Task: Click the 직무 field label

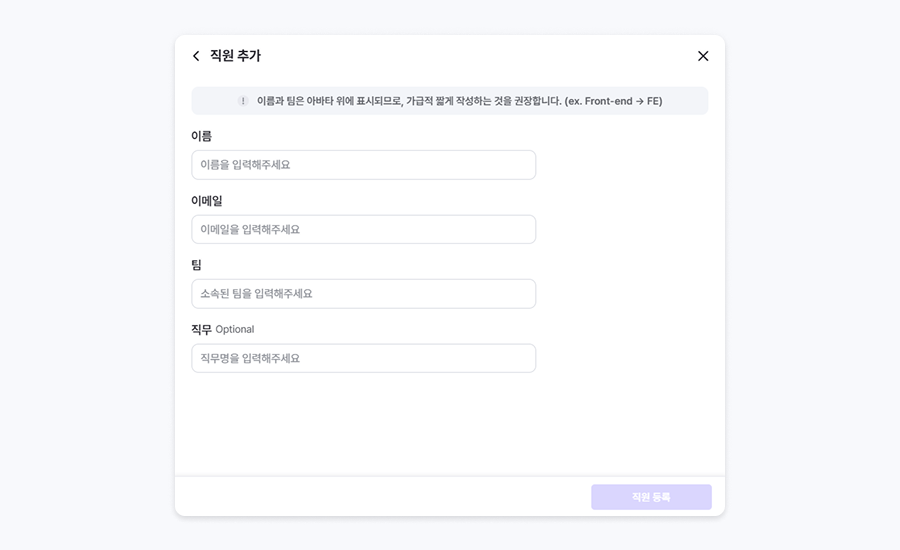Action: point(201,329)
